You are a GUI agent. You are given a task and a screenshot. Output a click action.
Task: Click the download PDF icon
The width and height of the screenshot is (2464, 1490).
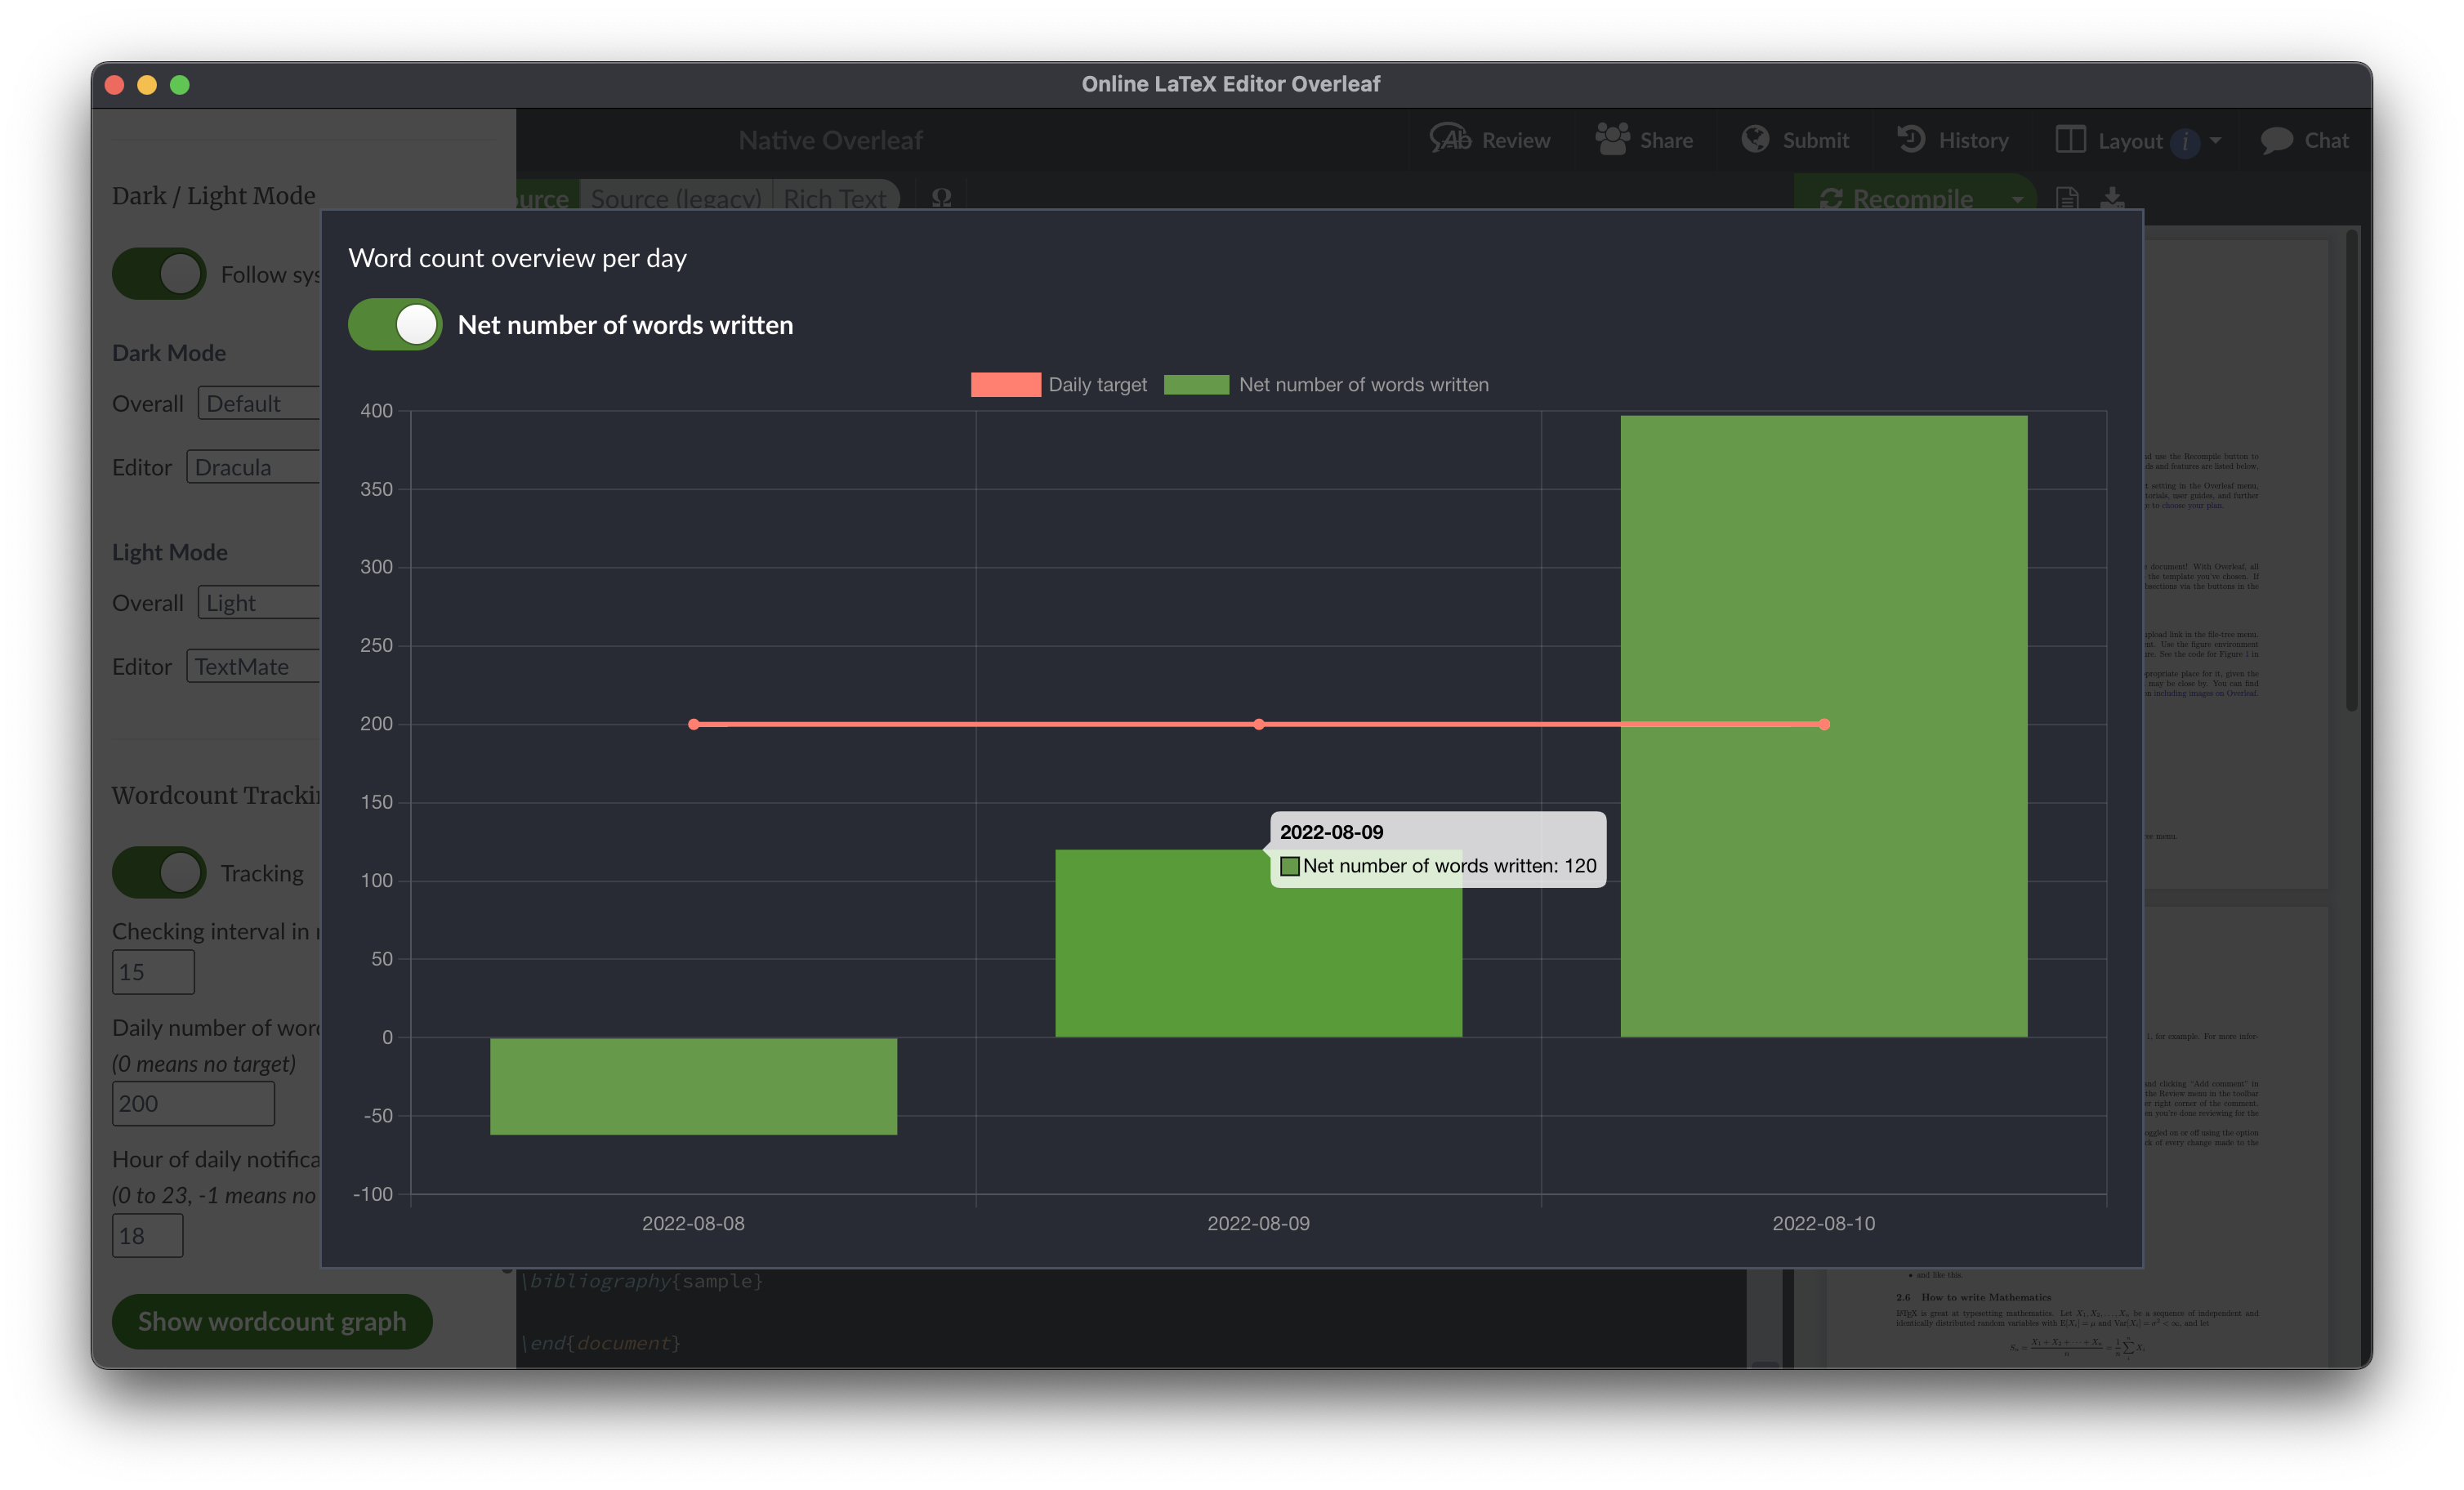click(2112, 197)
